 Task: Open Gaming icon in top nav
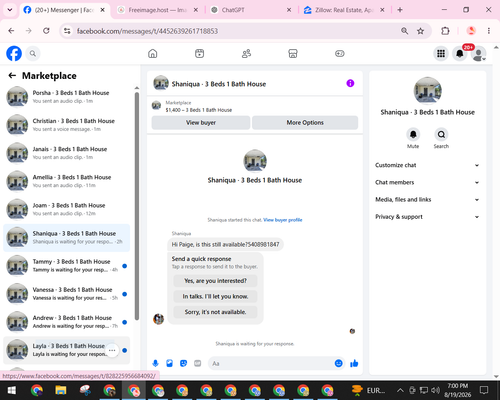pos(340,53)
